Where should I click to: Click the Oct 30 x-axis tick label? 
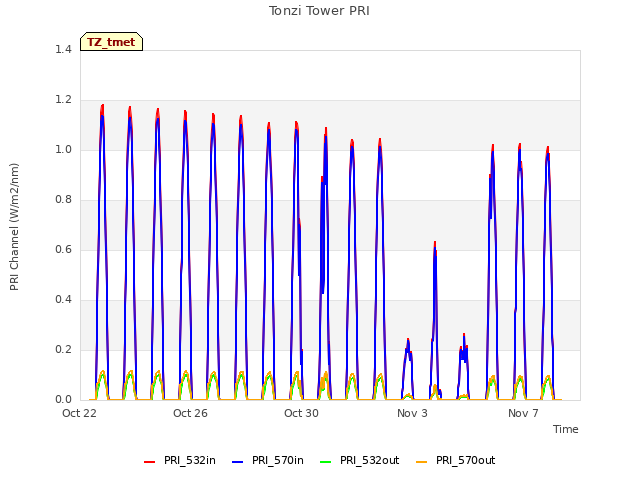[x=301, y=413]
